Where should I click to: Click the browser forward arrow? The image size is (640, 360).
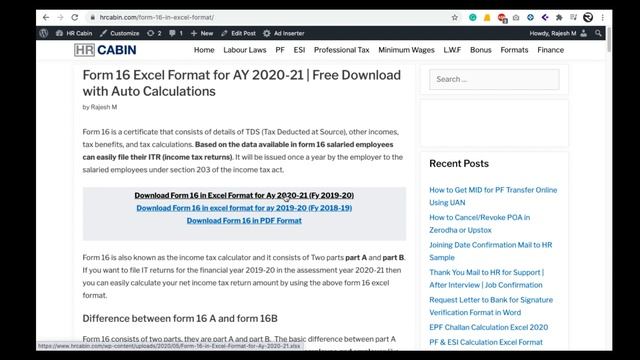click(x=60, y=18)
